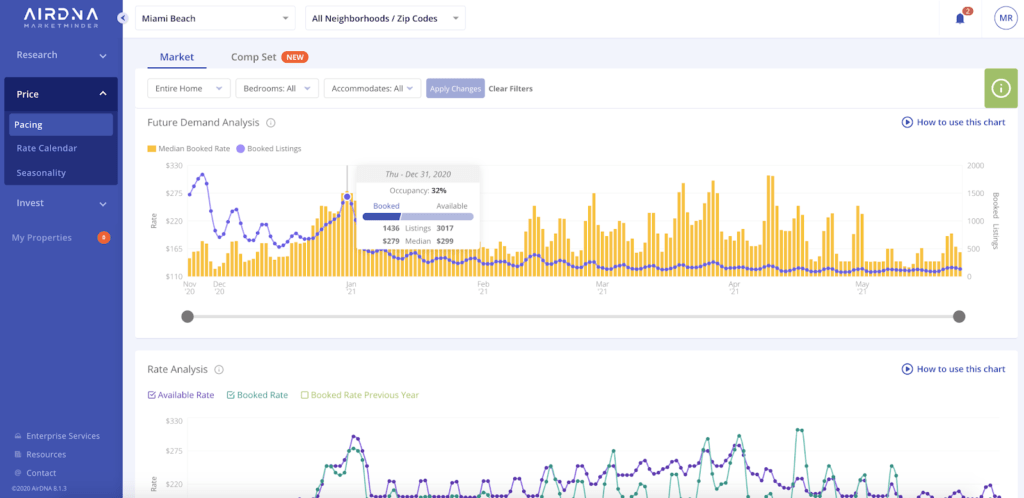
Task: Click the Clear Filters link
Action: pyautogui.click(x=511, y=89)
